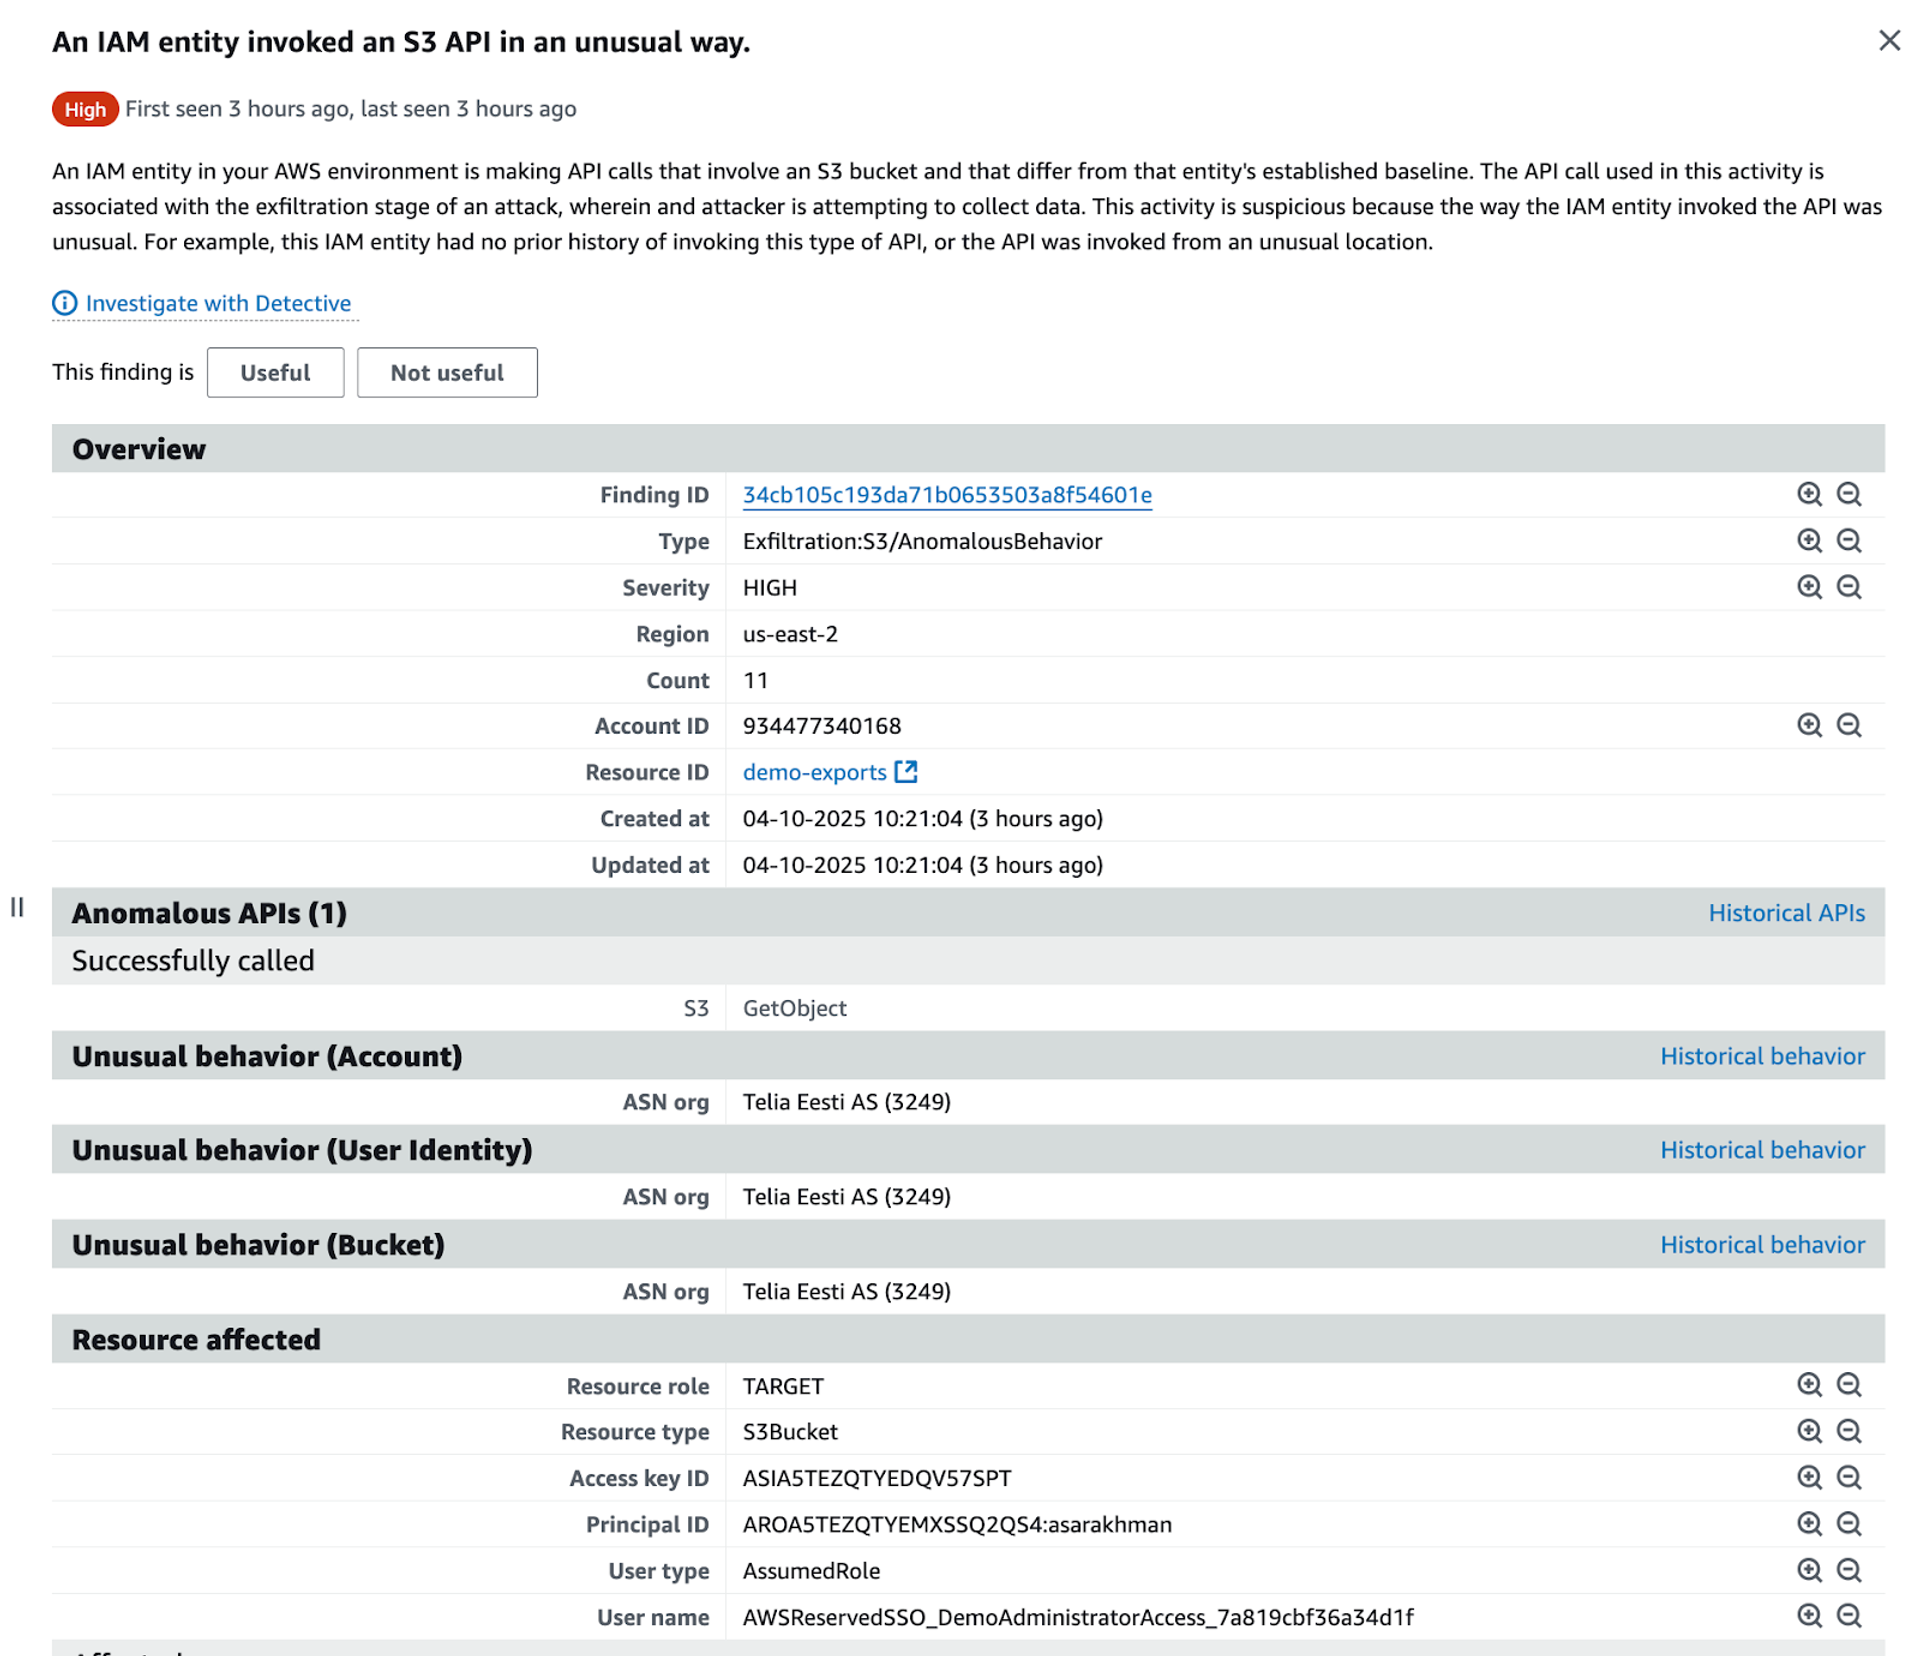Exclude filter icon for Severity row
The height and width of the screenshot is (1656, 1920).
click(x=1849, y=587)
